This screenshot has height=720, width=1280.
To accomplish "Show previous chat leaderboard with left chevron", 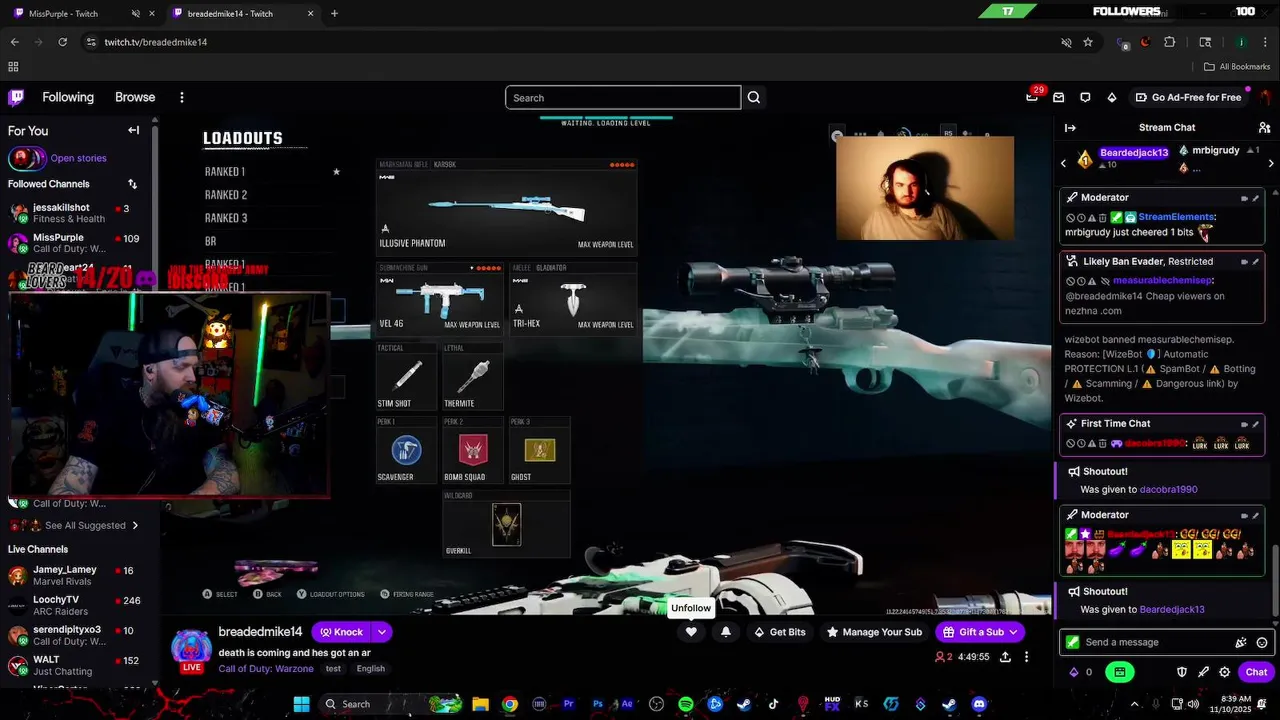I will pyautogui.click(x=1064, y=163).
